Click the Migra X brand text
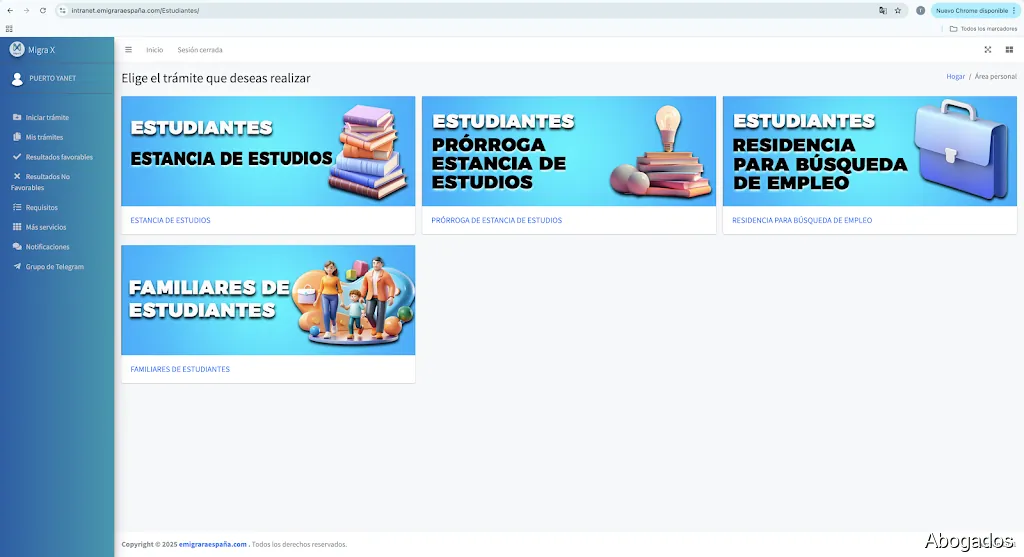The height and width of the screenshot is (557, 1024). (x=41, y=50)
